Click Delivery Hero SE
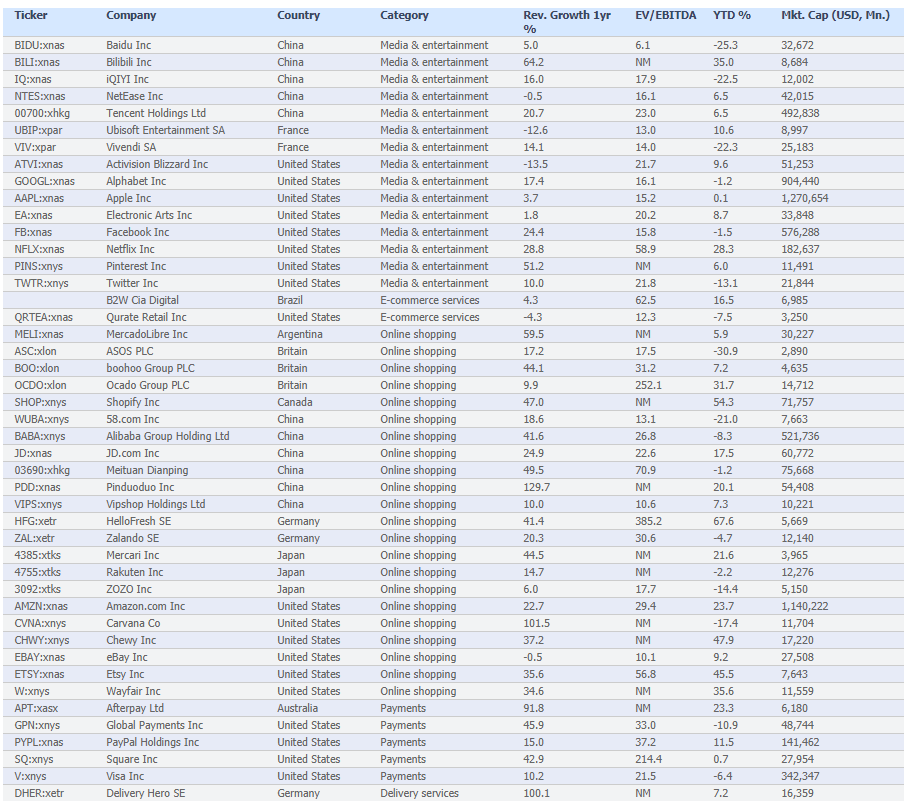Viewport: 908px width, 801px height. tap(145, 793)
